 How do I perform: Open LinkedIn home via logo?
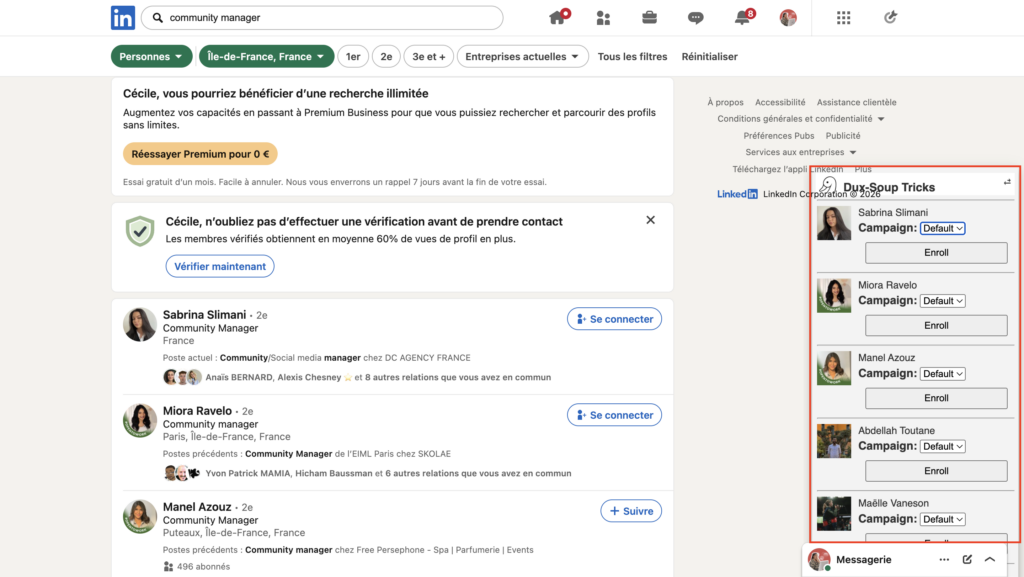pos(123,18)
